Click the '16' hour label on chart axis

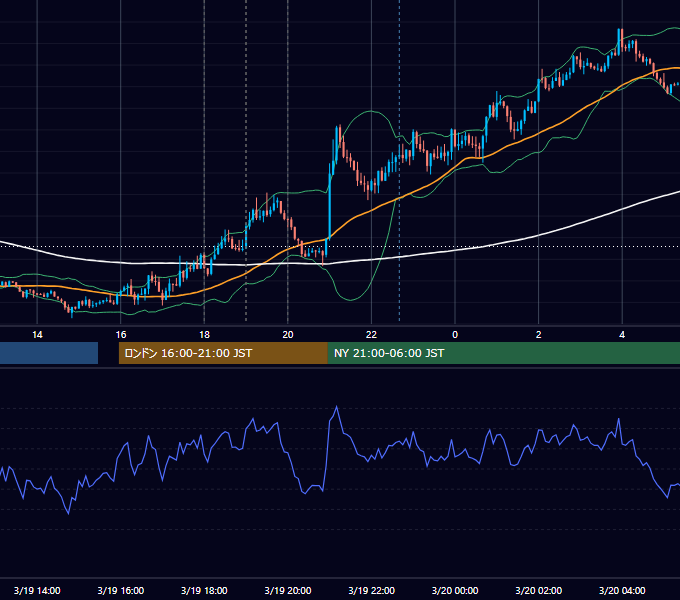(x=121, y=335)
